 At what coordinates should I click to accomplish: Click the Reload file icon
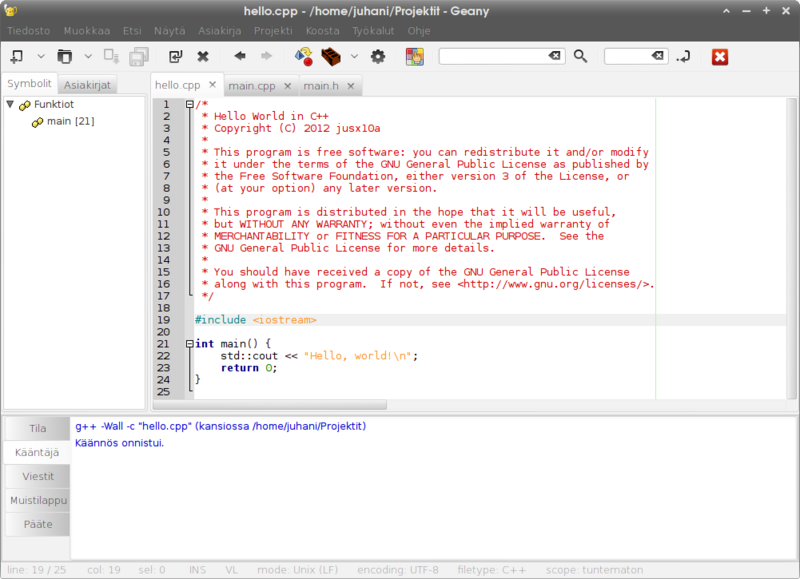176,56
